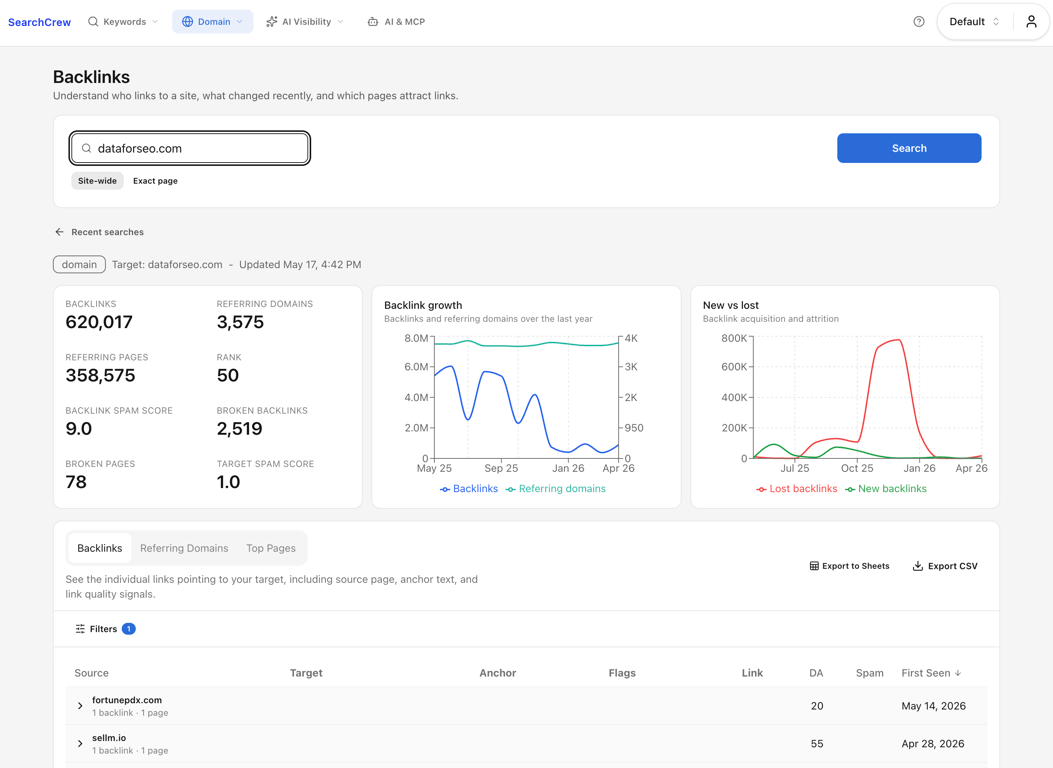Toggle the Backlinks legend series
This screenshot has height=768, width=1053.
tap(469, 489)
